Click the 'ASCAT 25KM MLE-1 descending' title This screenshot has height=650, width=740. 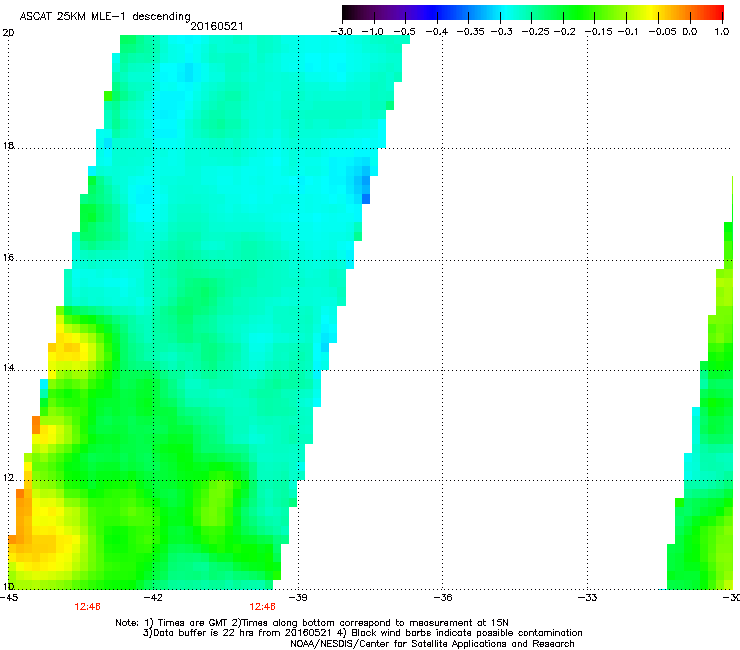tap(105, 16)
